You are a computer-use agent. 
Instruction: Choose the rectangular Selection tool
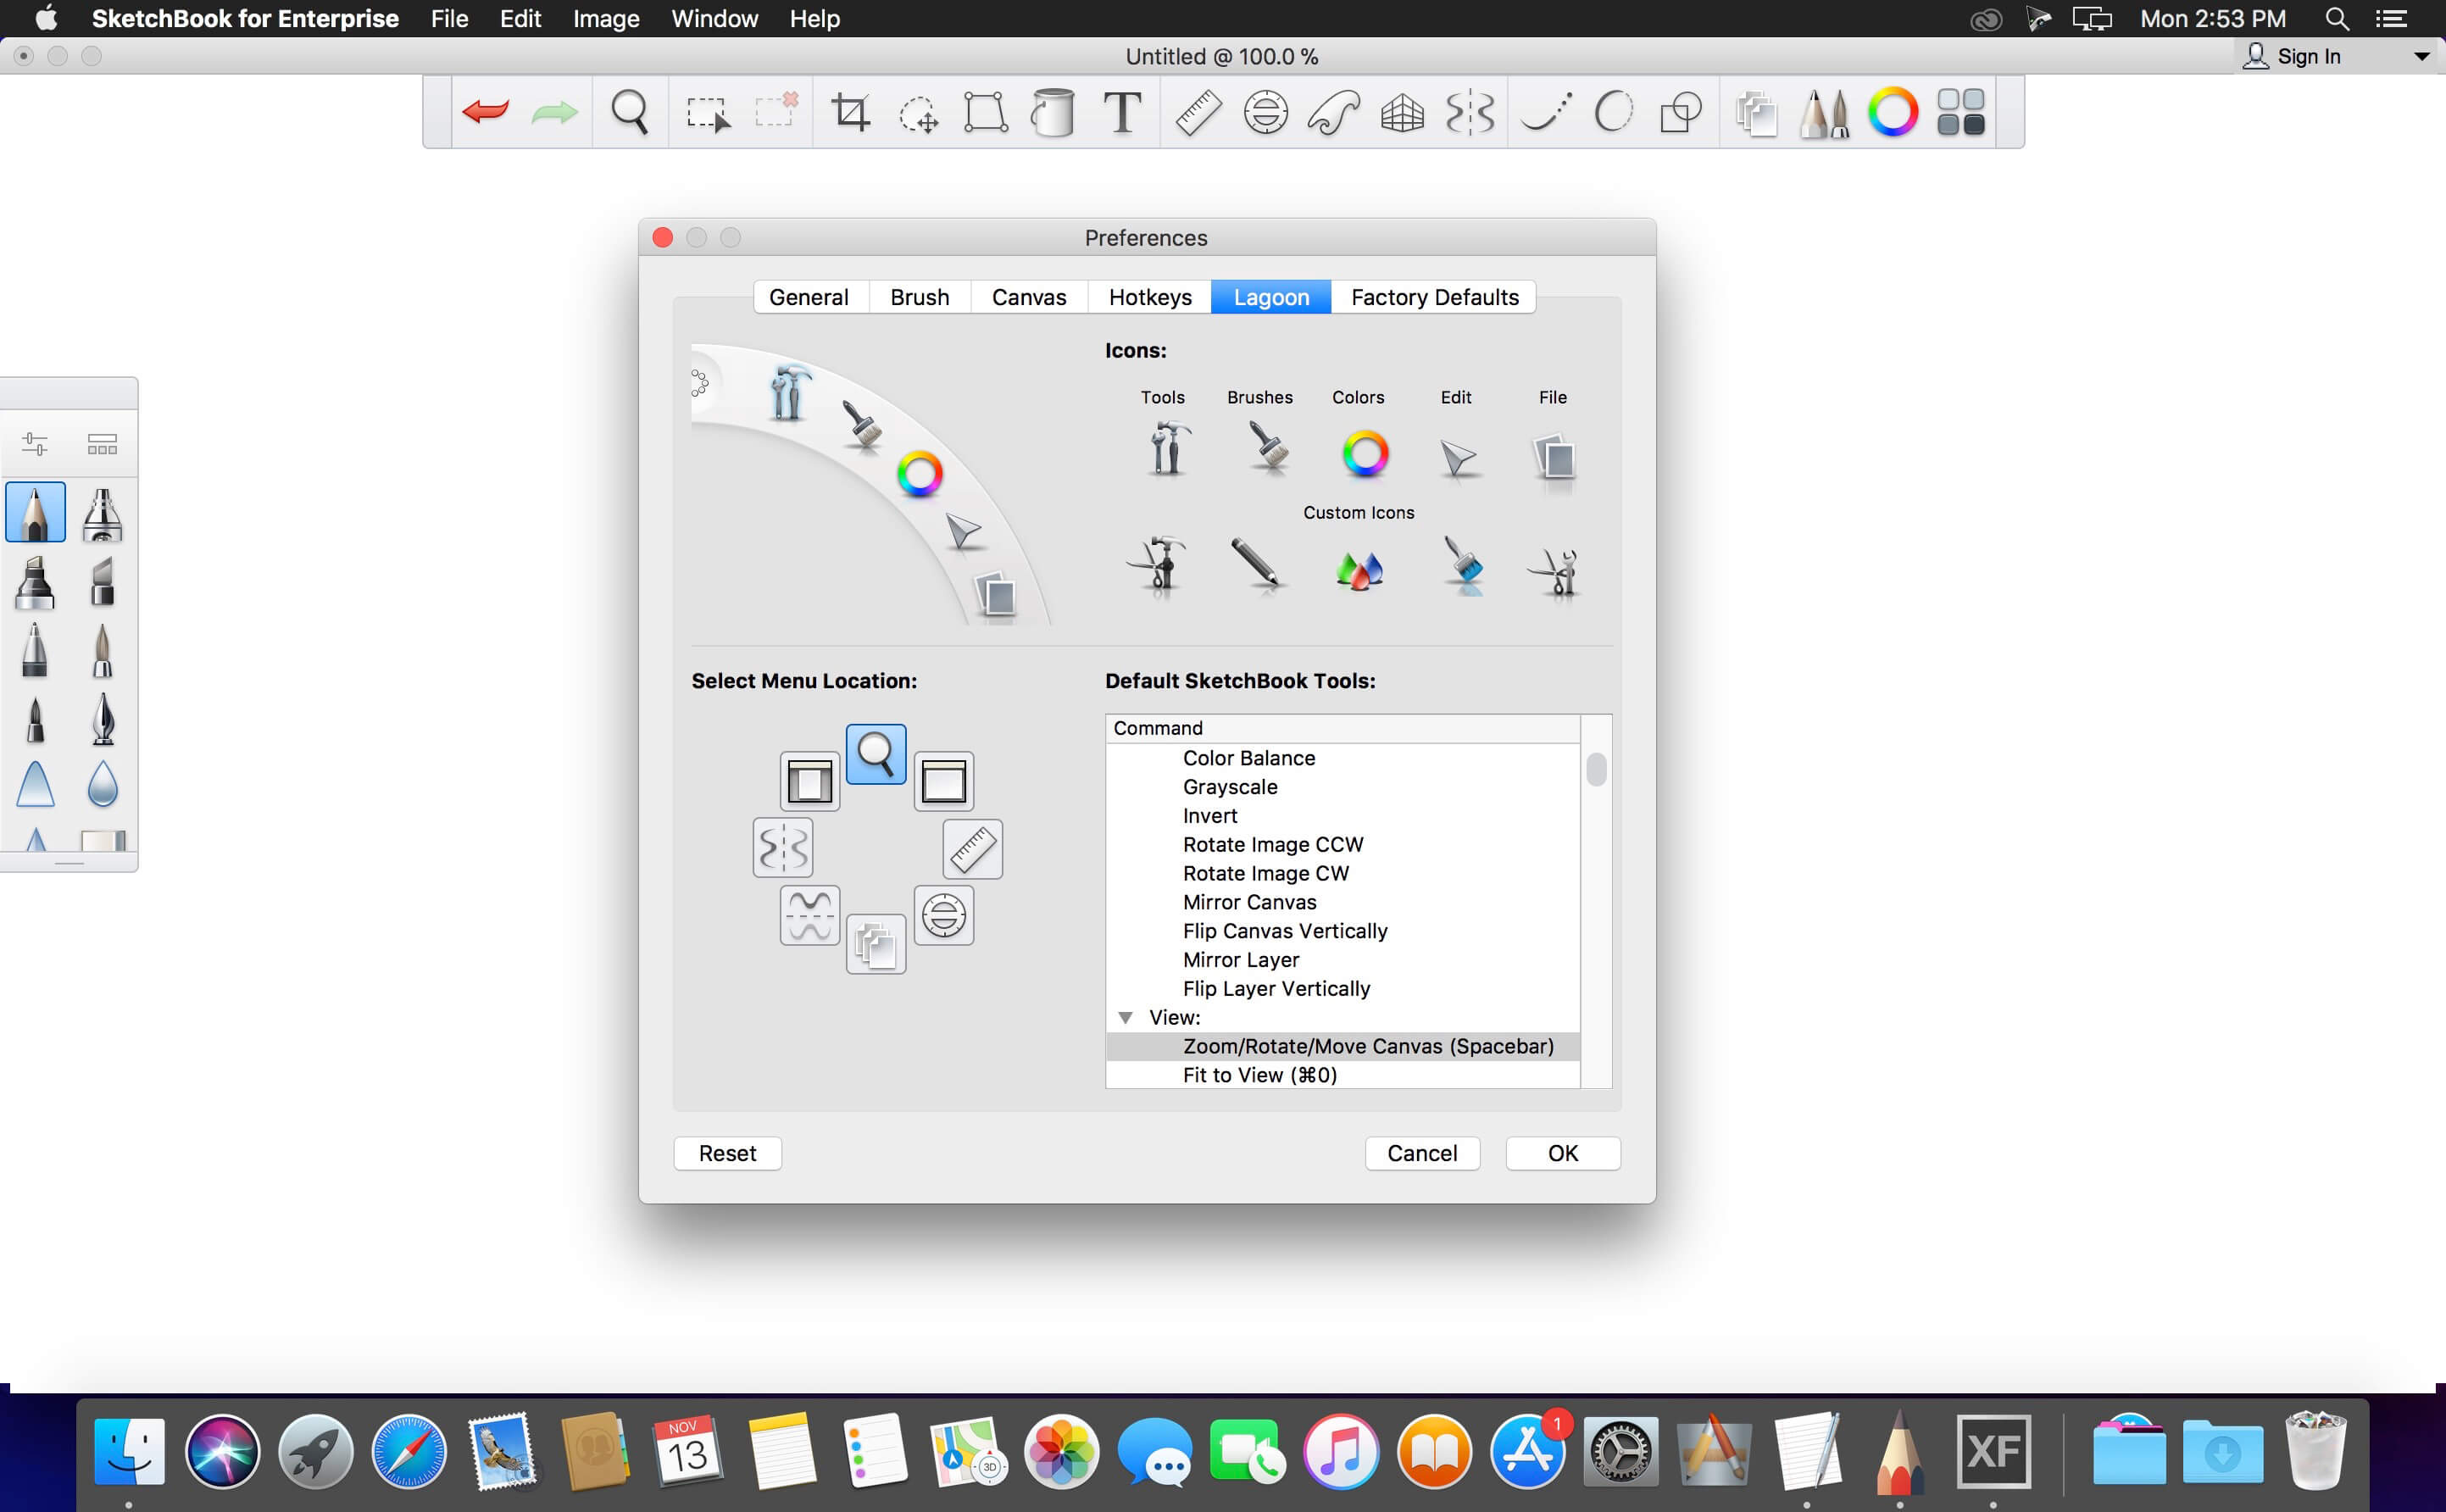pyautogui.click(x=708, y=113)
